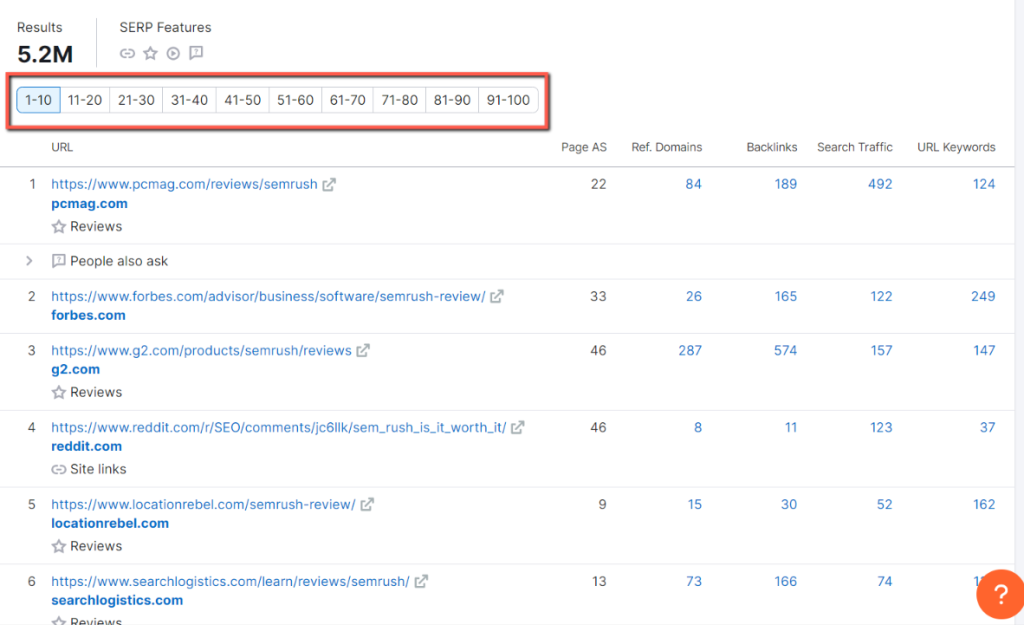Image resolution: width=1024 pixels, height=625 pixels.
Task: Select the Sitelinks SERP feature filter icon
Action: 127,53
